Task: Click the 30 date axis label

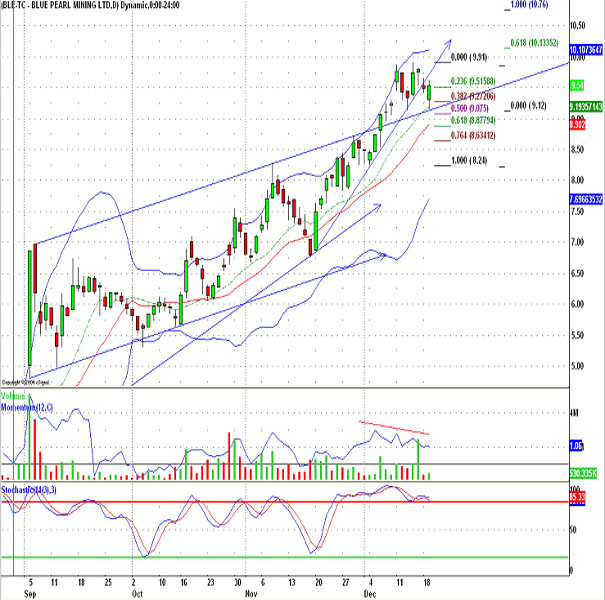Action: 238,582
